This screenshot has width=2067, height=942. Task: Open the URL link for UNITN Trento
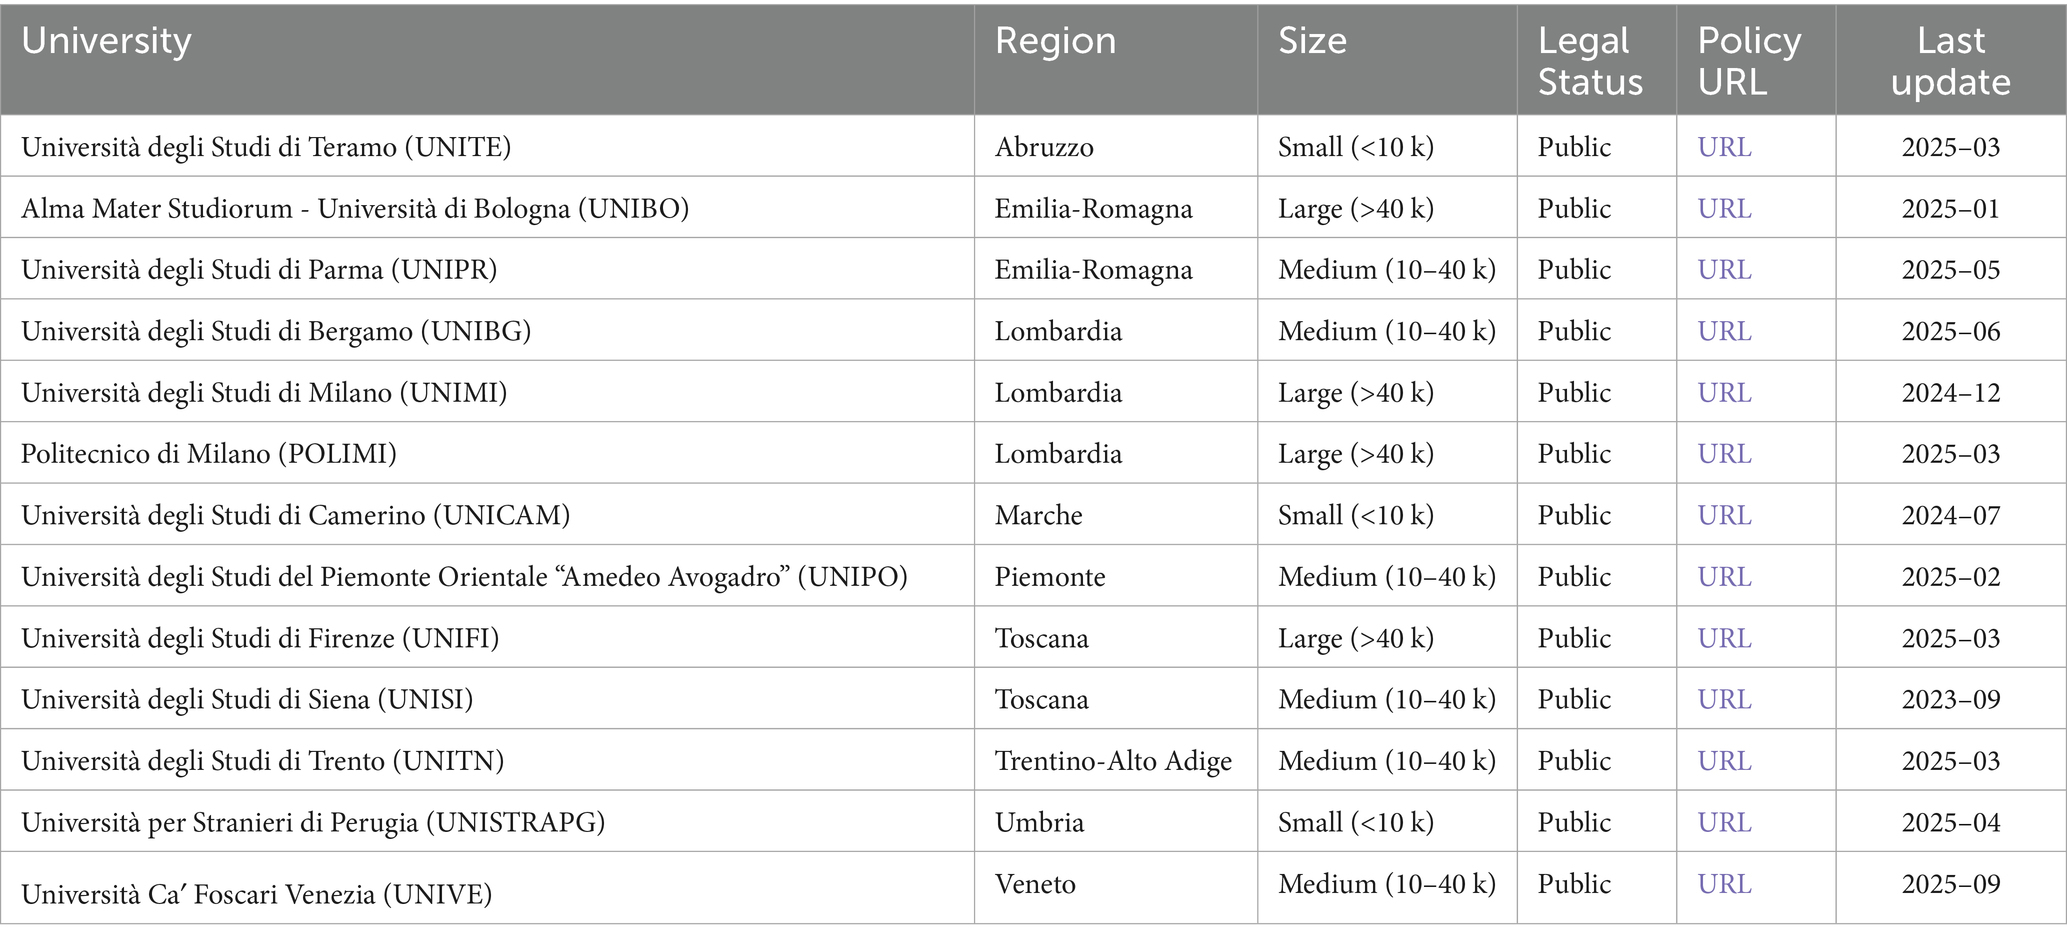(1724, 760)
